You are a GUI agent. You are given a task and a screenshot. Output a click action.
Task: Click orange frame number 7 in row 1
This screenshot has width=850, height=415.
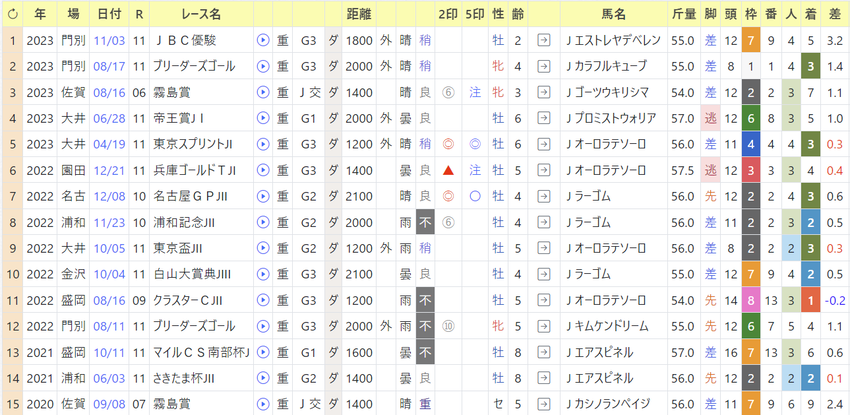pos(750,40)
